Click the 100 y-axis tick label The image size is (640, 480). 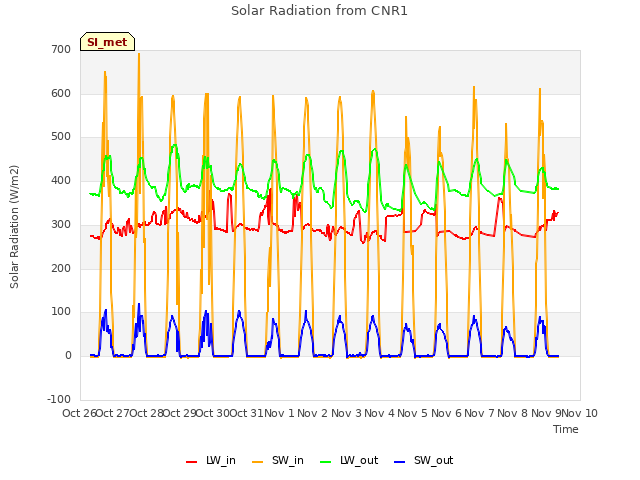(x=61, y=312)
